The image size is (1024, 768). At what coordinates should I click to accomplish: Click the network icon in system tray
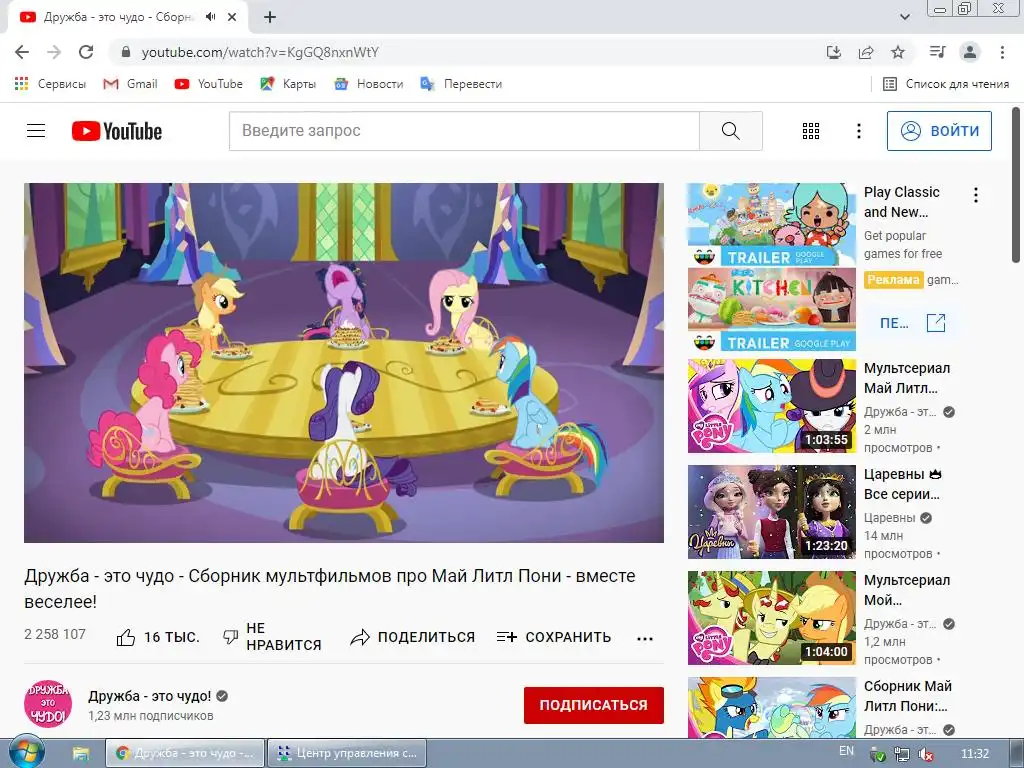[902, 754]
